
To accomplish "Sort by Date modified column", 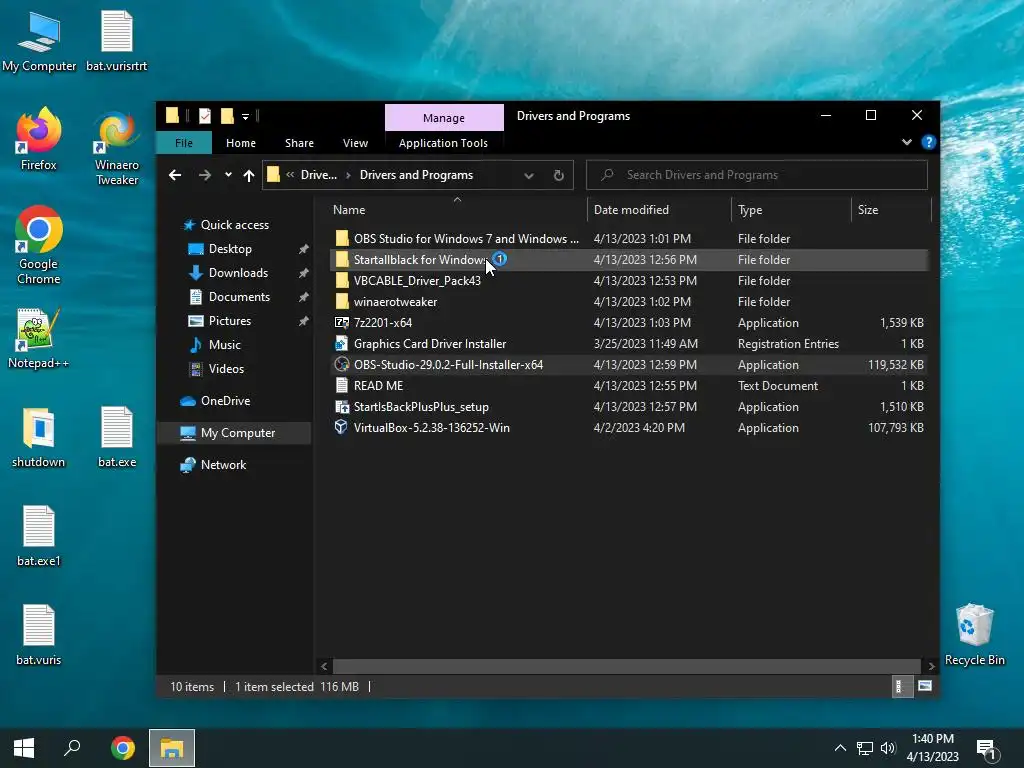I will 659,210.
